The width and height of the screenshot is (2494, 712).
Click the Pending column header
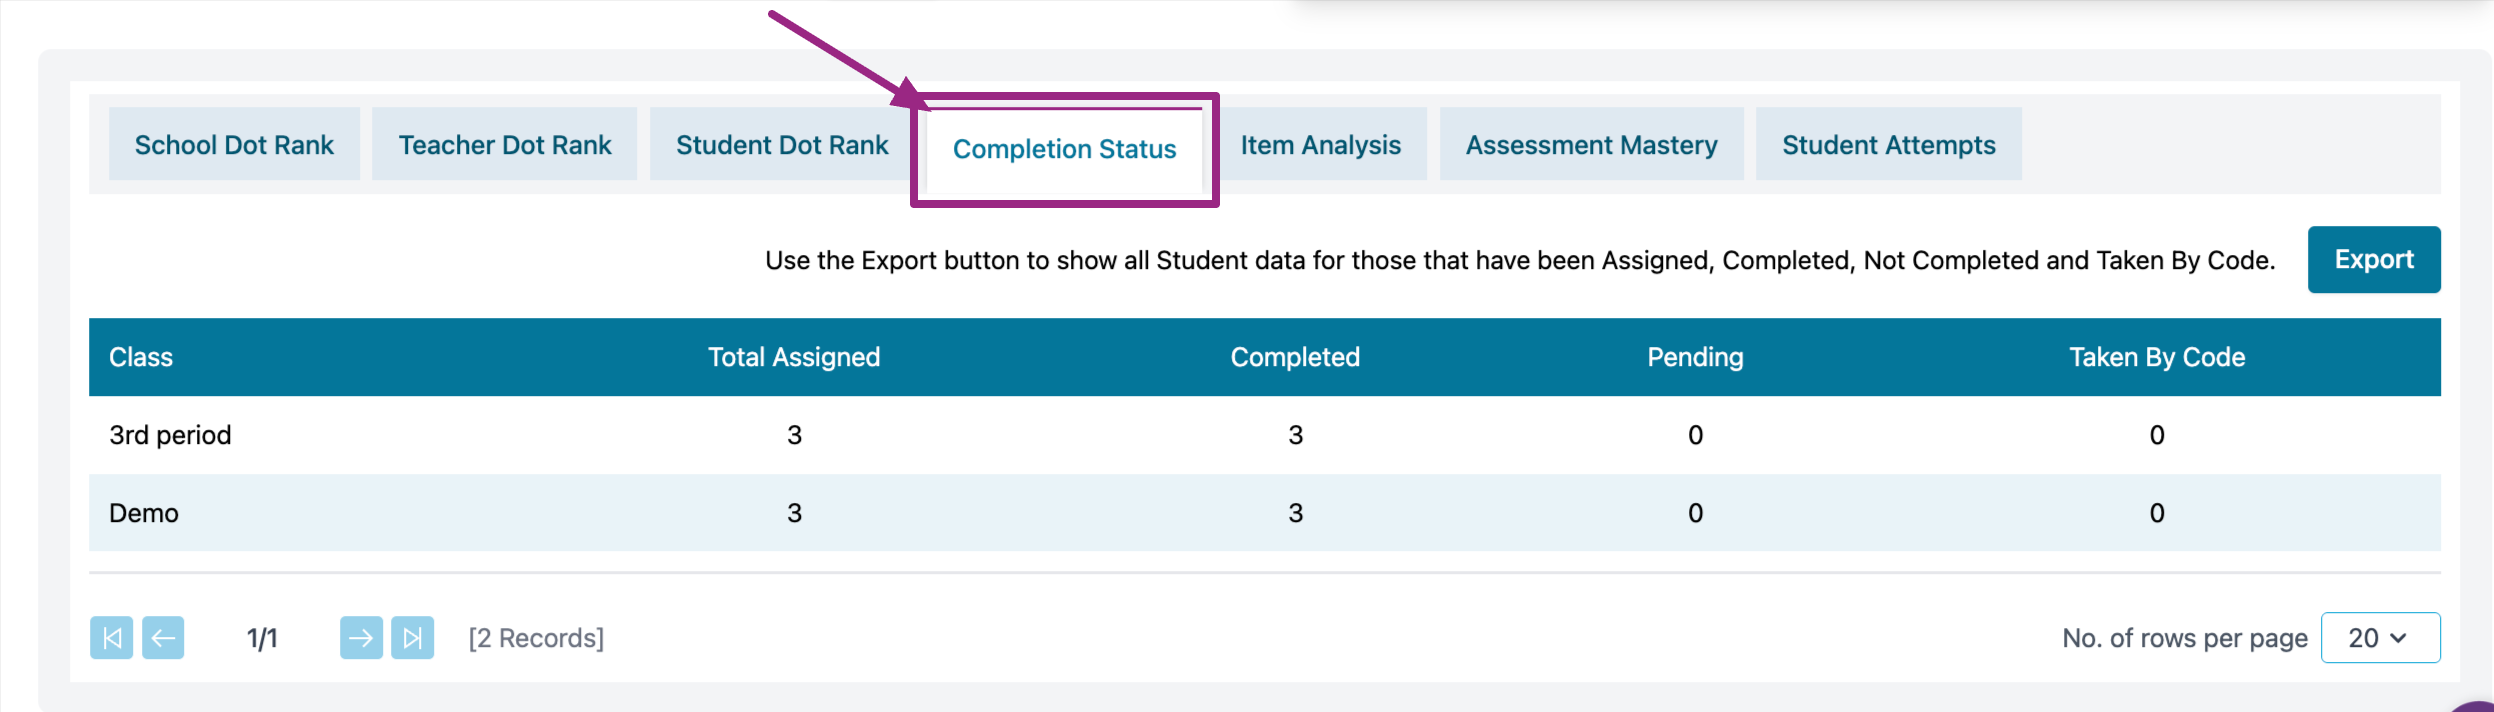(x=1695, y=357)
